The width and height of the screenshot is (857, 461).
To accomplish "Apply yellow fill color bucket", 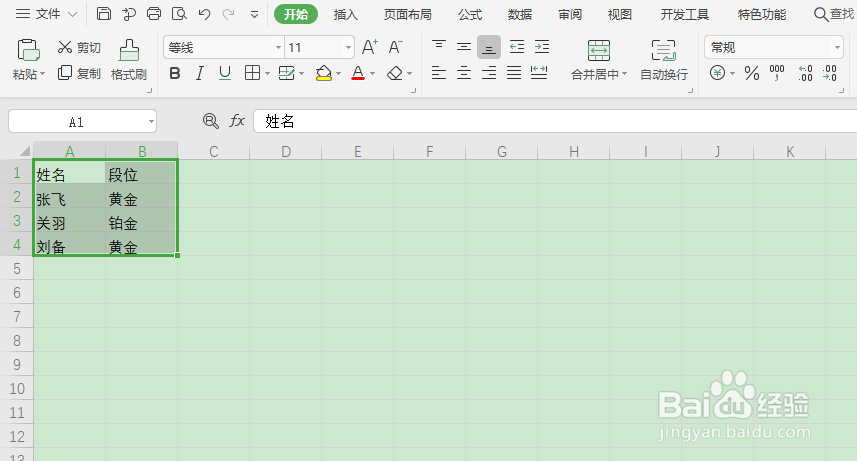I will 324,73.
